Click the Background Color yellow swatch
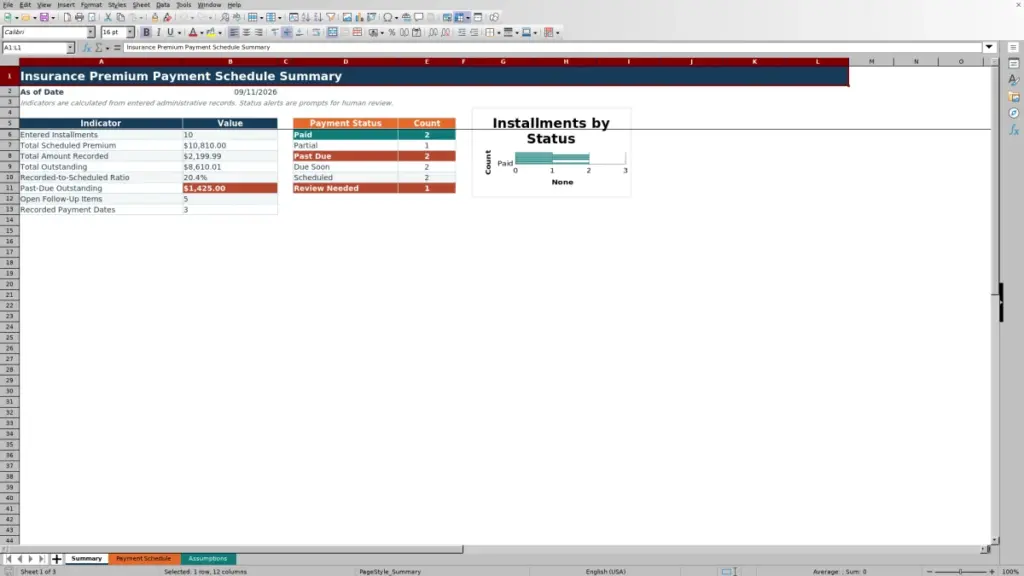The height and width of the screenshot is (576, 1024). pyautogui.click(x=211, y=32)
